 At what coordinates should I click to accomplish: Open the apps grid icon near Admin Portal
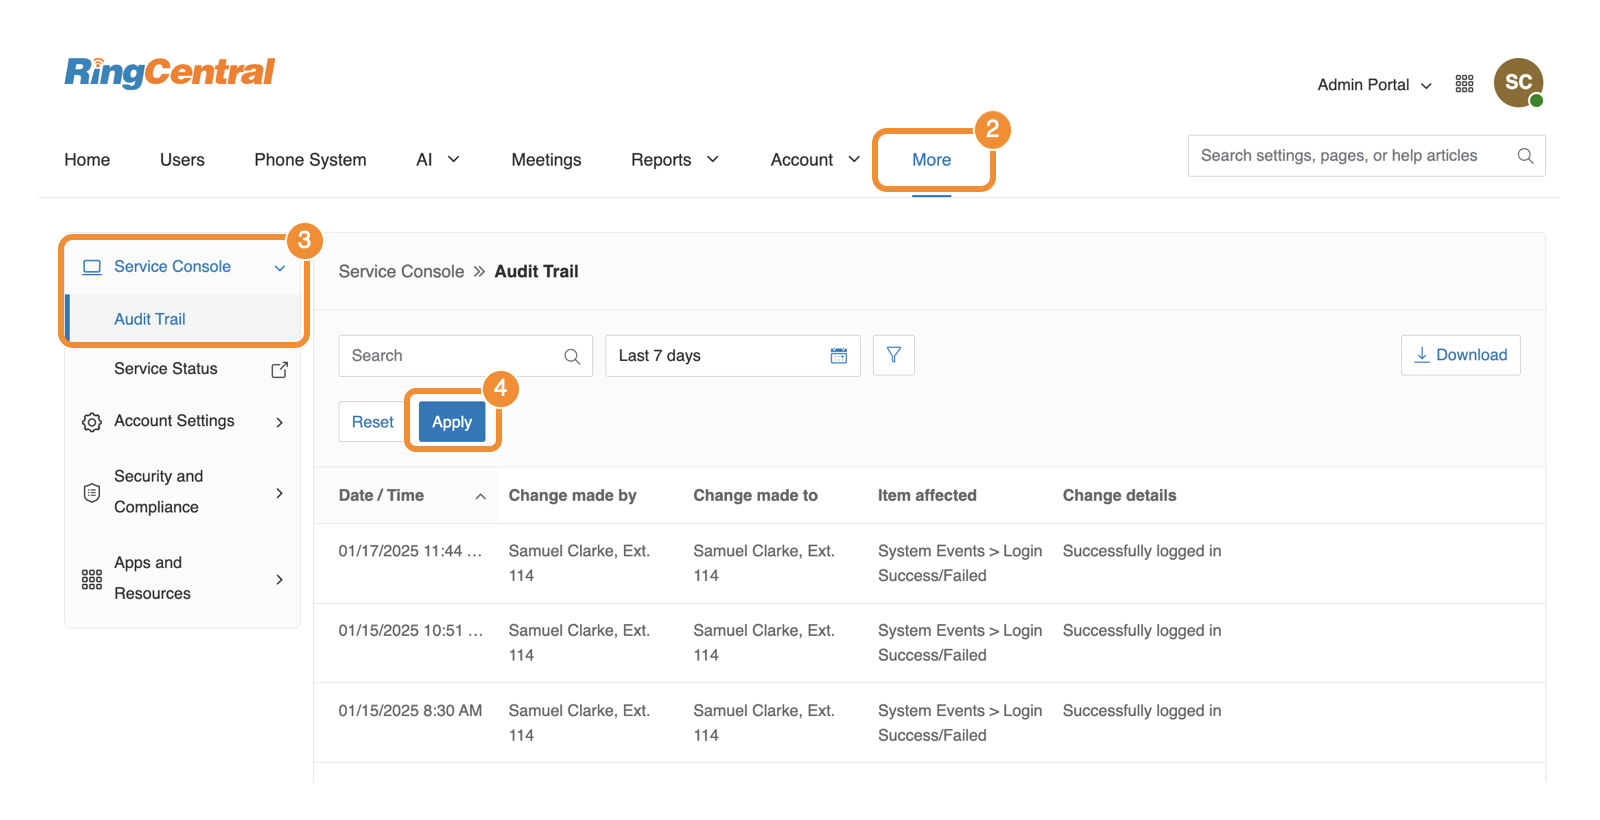(1464, 84)
